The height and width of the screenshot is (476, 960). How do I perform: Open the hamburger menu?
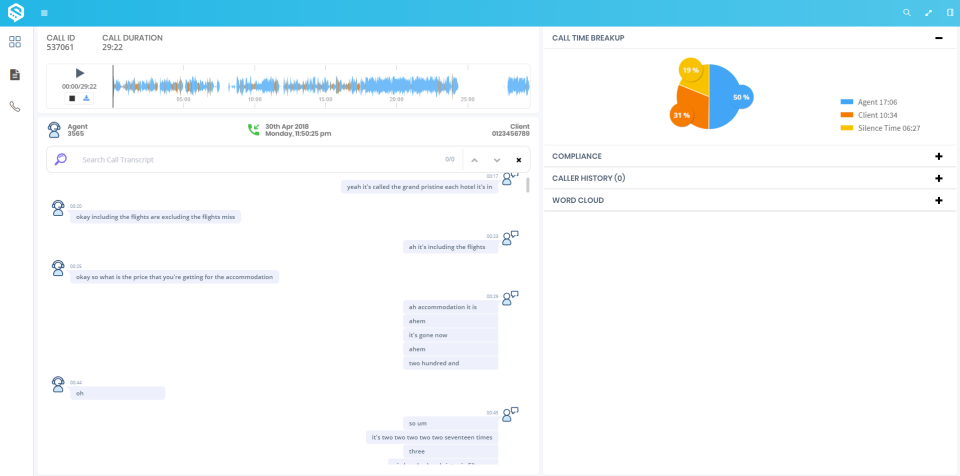click(x=44, y=13)
